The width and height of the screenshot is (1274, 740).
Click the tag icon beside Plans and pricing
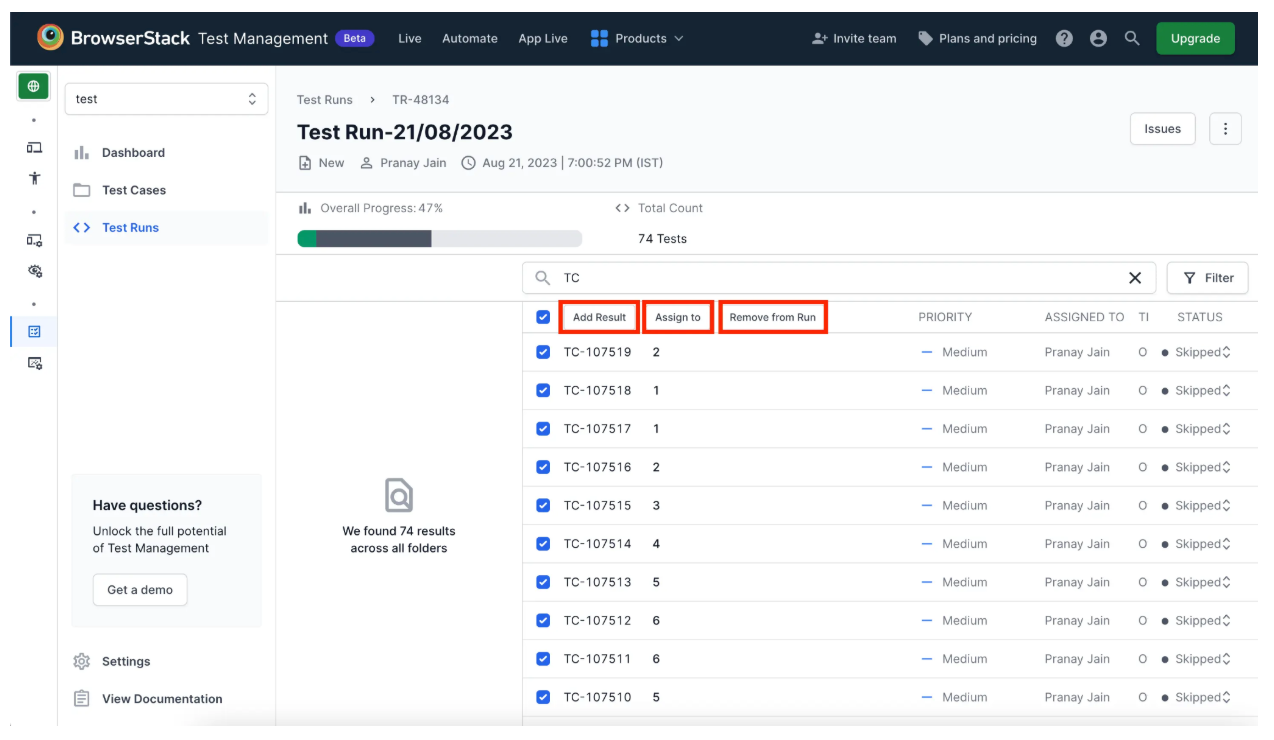(926, 38)
